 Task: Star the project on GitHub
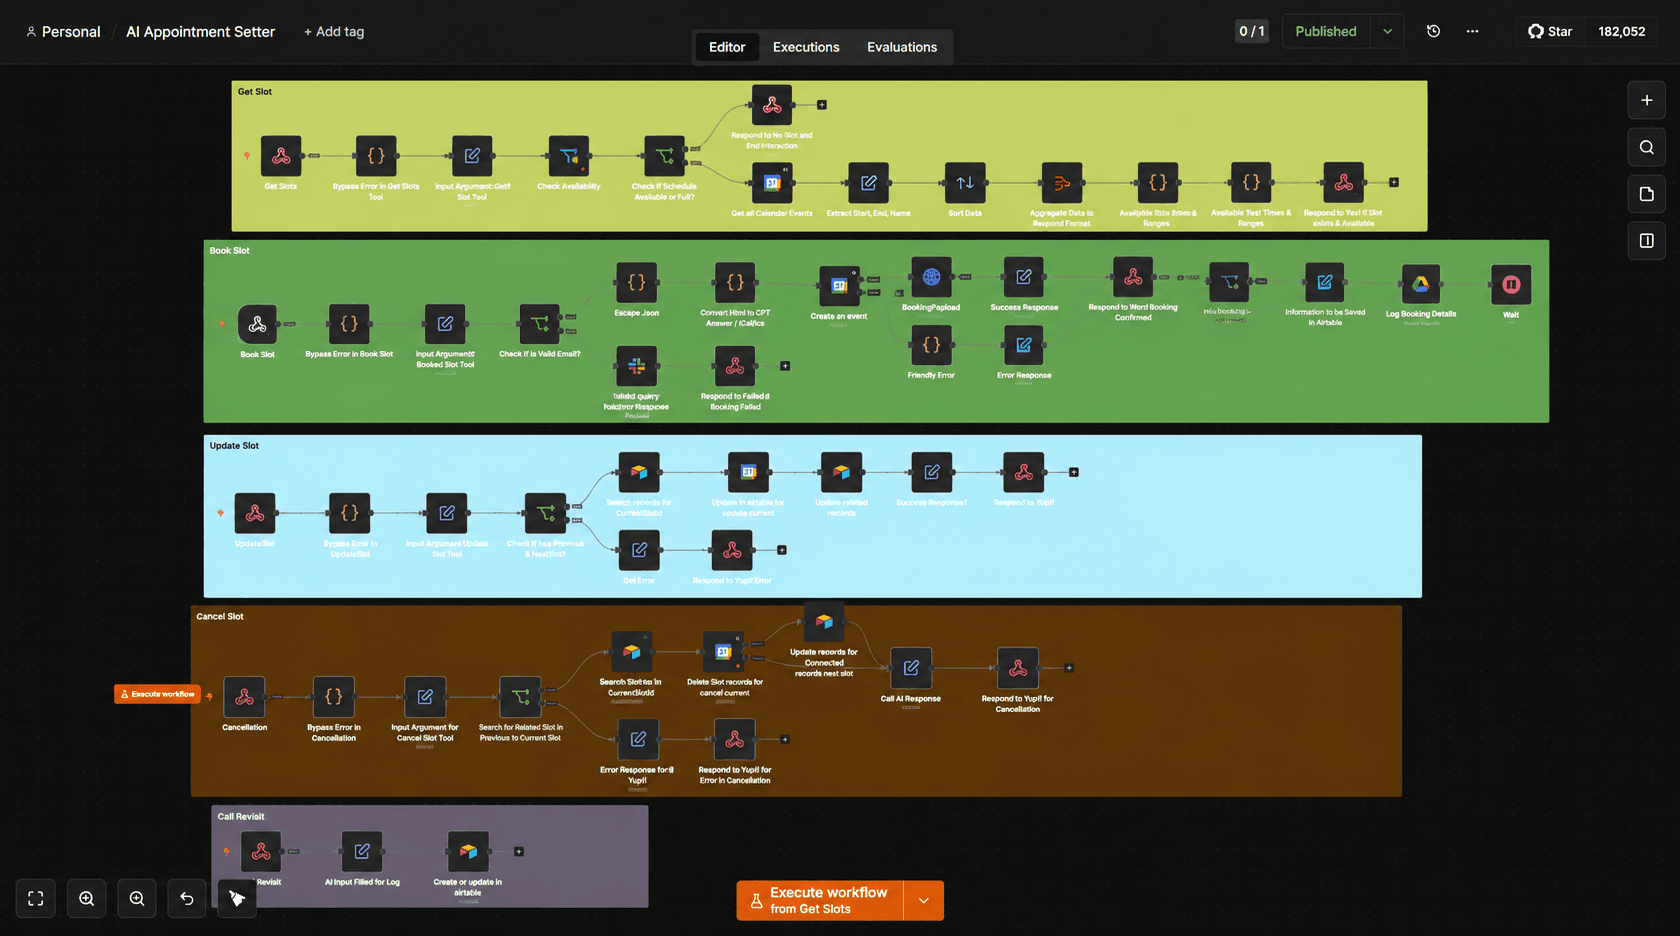(x=1550, y=31)
